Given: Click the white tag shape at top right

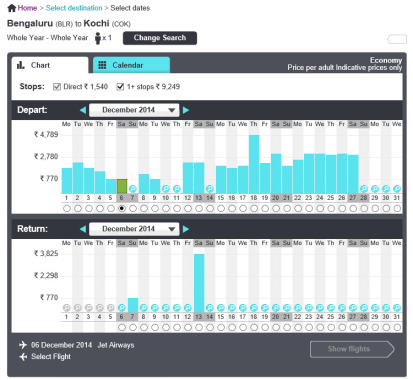Looking at the screenshot, I should point(397,39).
